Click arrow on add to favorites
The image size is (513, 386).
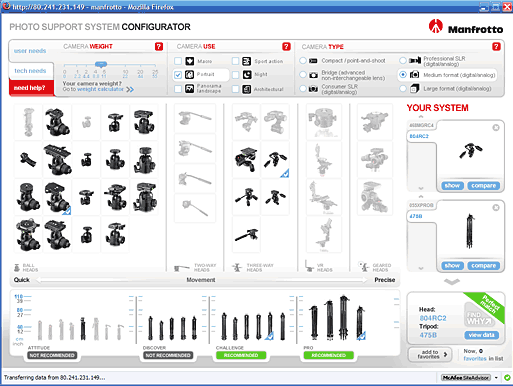coord(445,354)
